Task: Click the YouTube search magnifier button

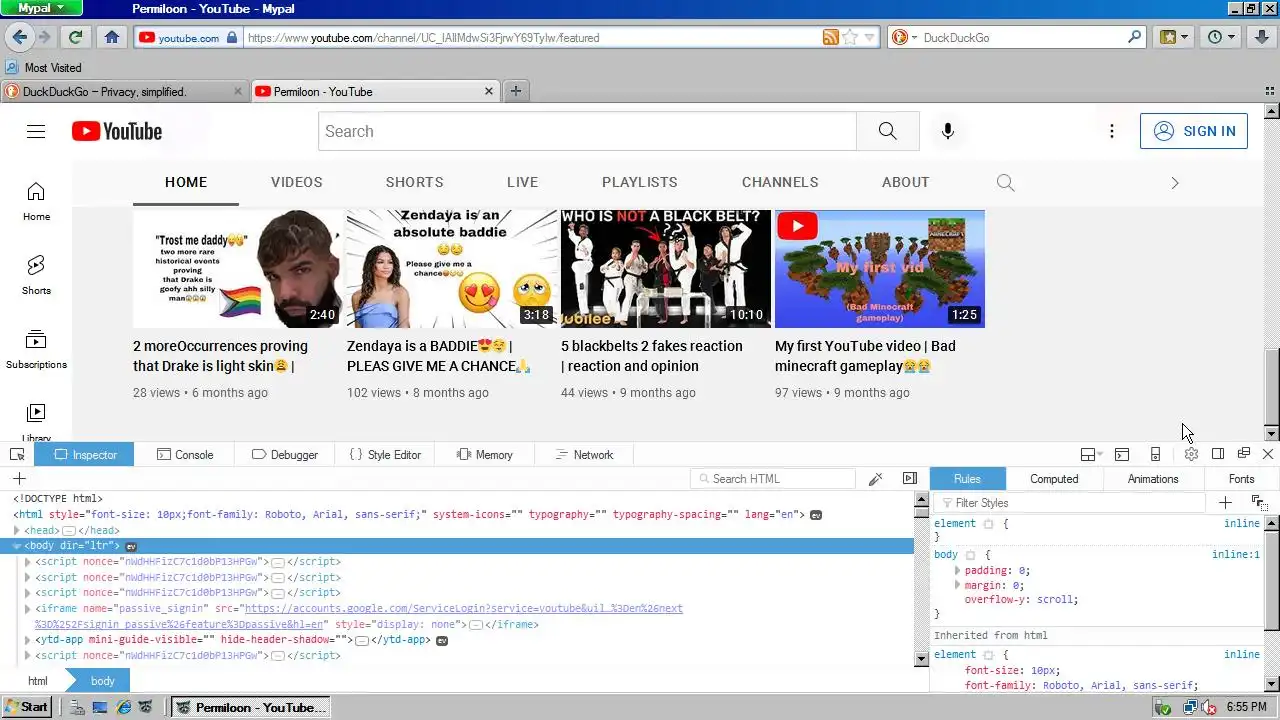Action: click(x=887, y=131)
